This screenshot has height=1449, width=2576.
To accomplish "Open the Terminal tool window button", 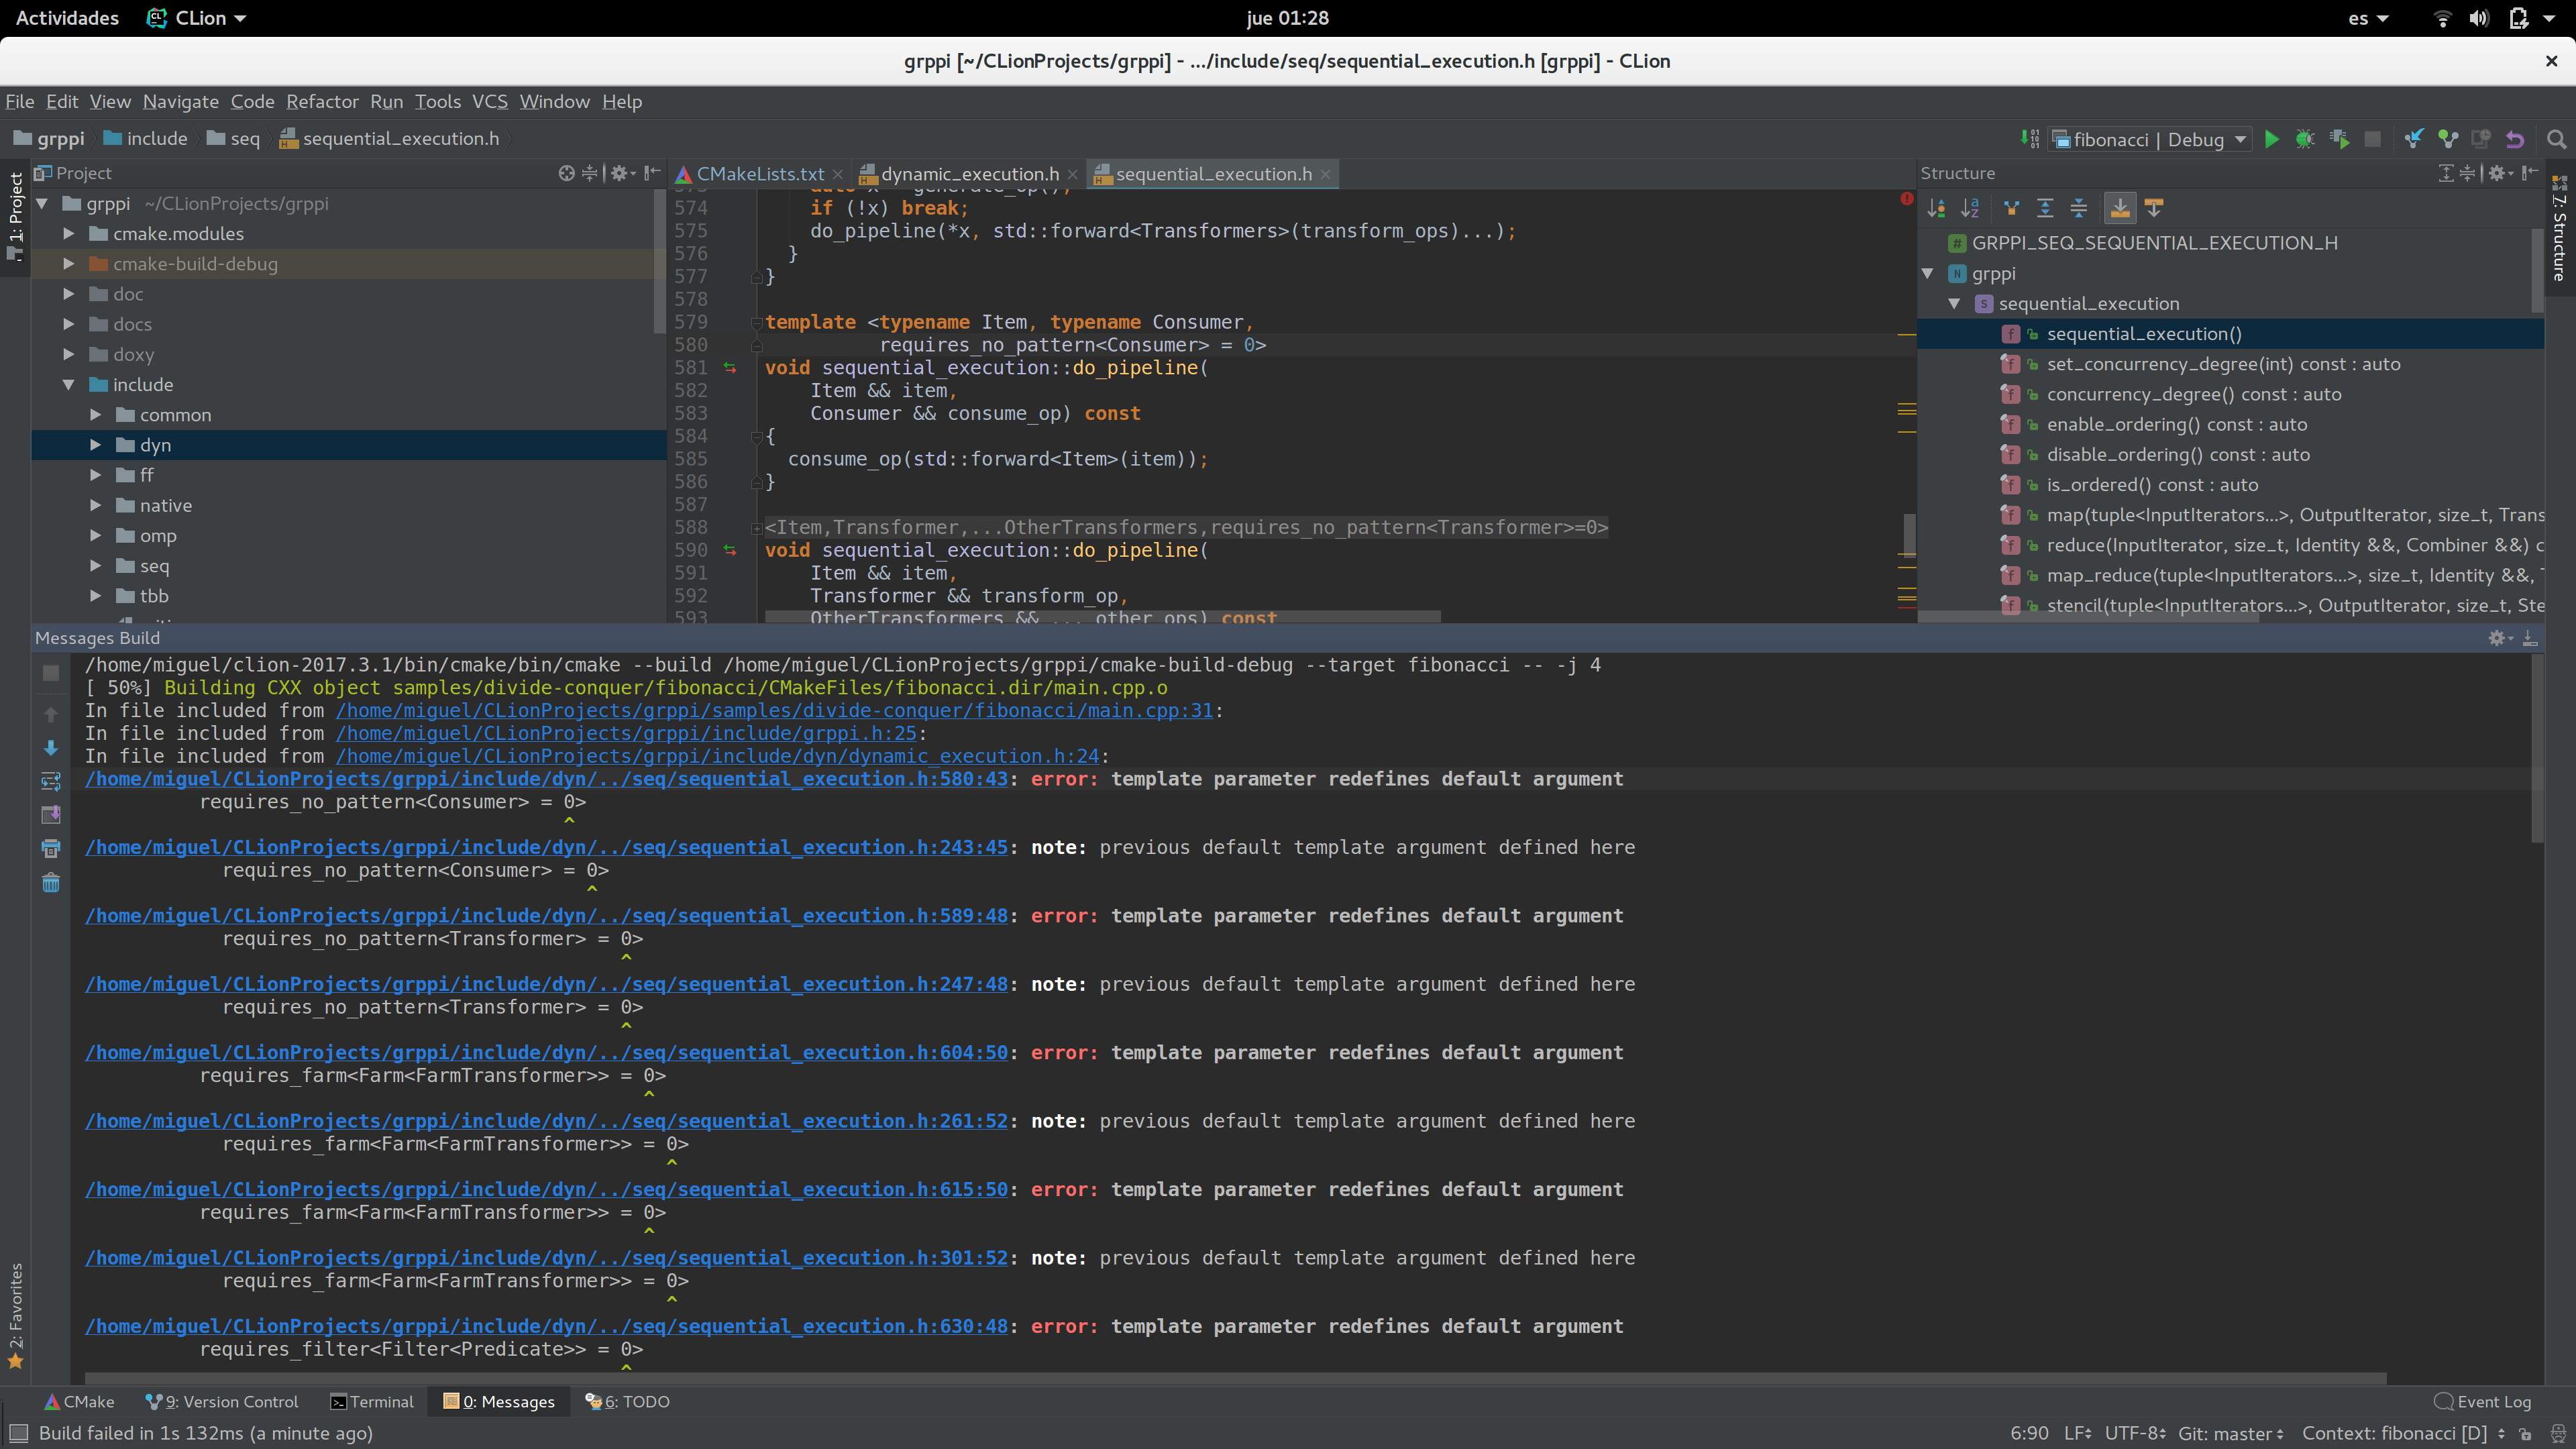I will click(372, 1402).
